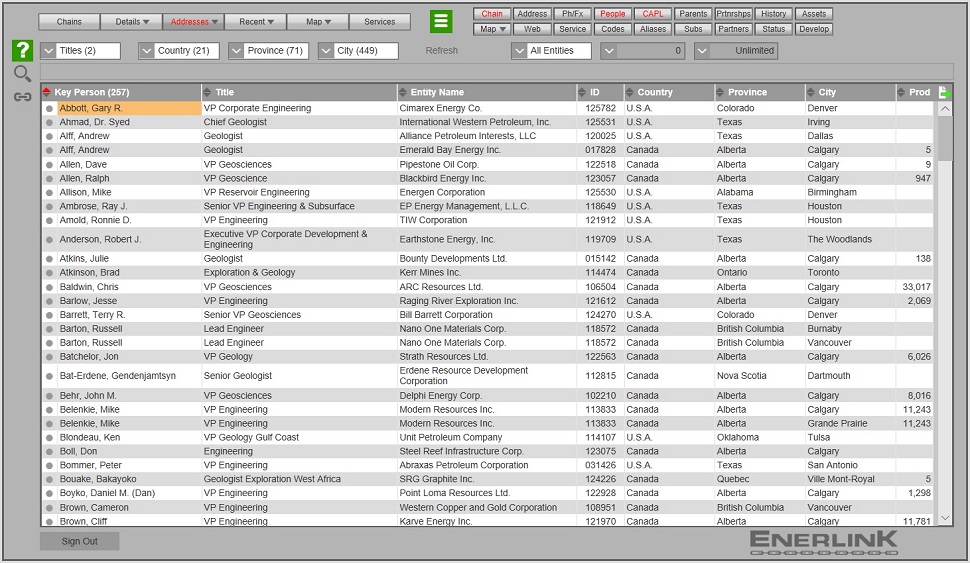Select the Cimarex Energy Co. entity cell
This screenshot has width=970, height=563.
487,108
